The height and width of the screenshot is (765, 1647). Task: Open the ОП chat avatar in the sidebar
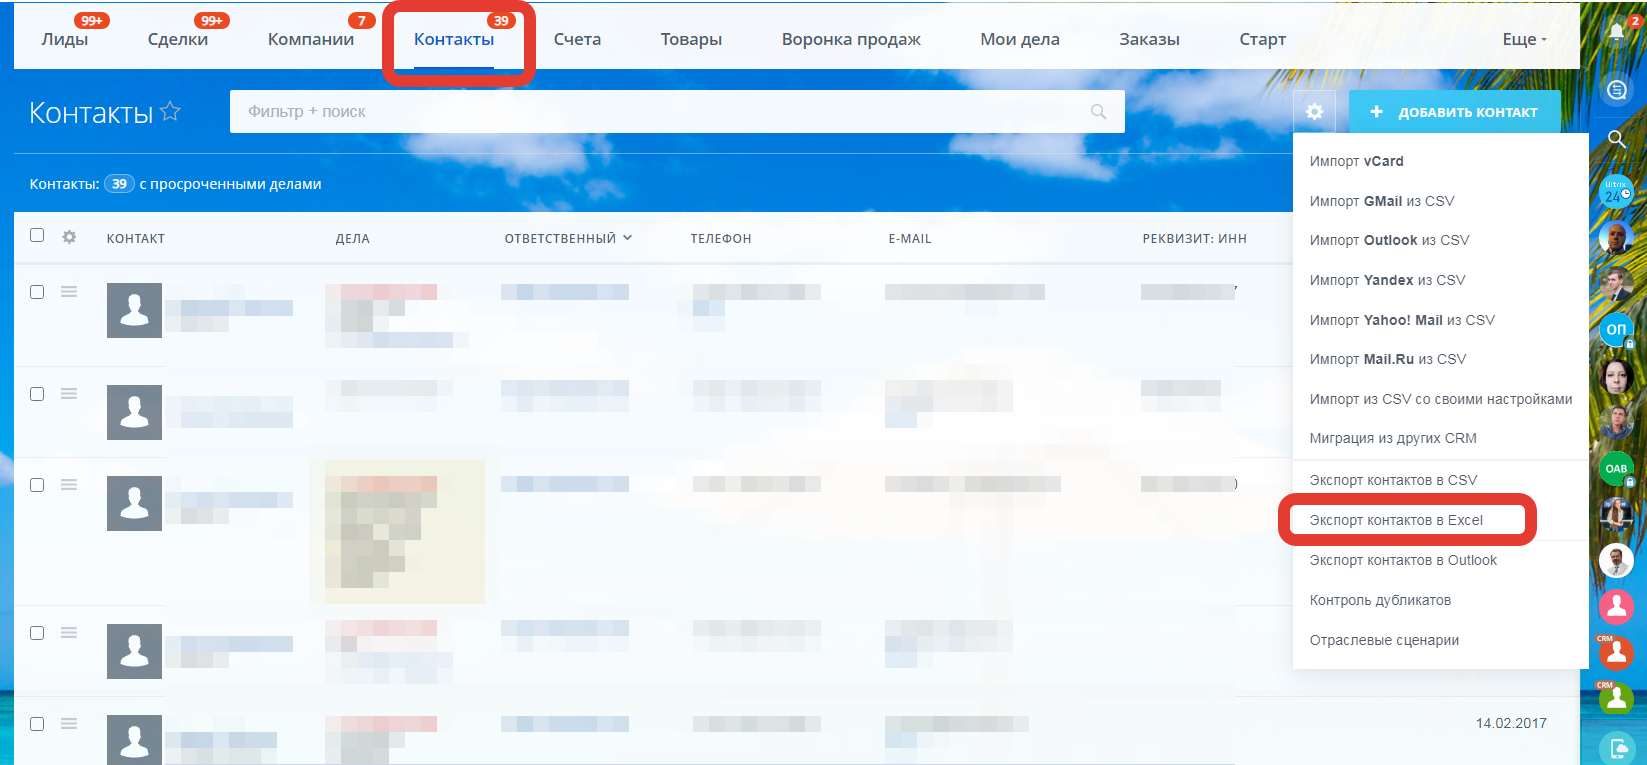click(1616, 329)
